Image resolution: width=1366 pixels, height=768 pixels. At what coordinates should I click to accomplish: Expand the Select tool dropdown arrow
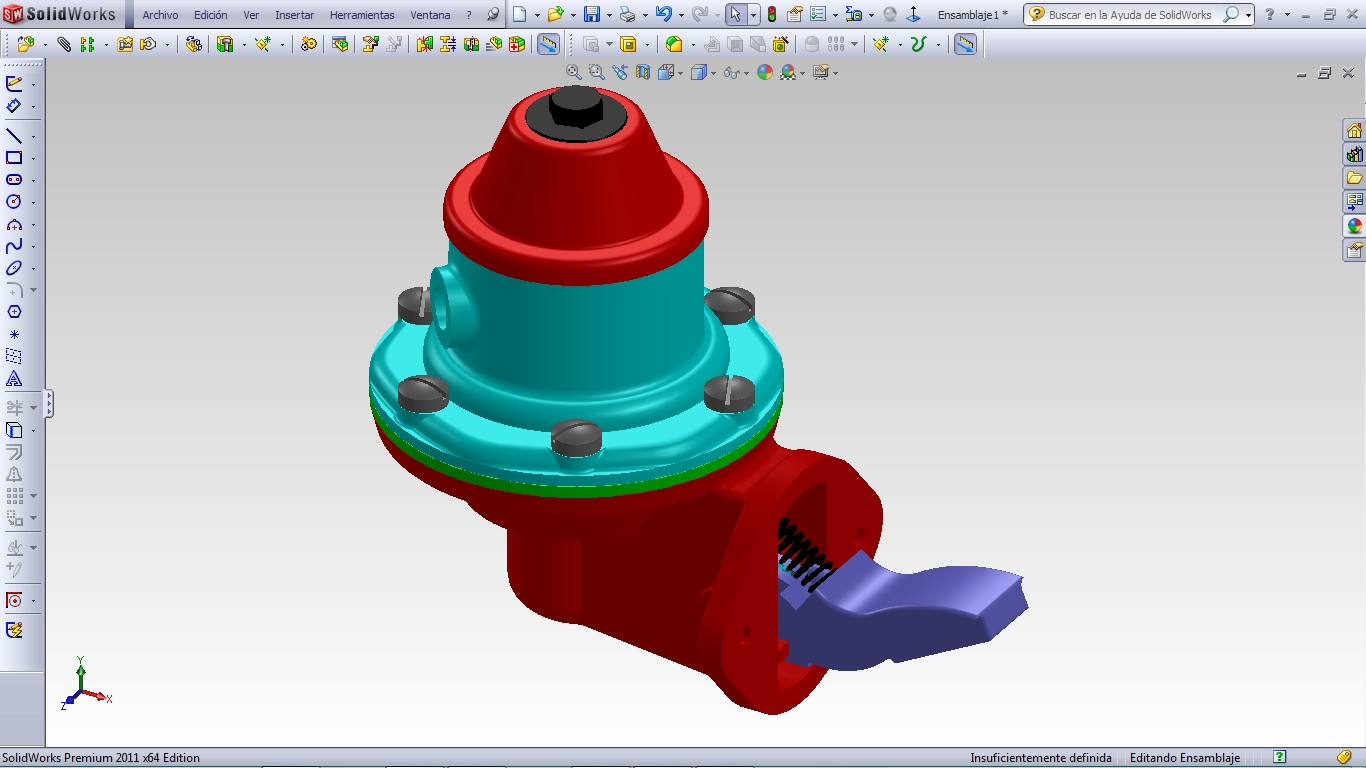(x=753, y=15)
